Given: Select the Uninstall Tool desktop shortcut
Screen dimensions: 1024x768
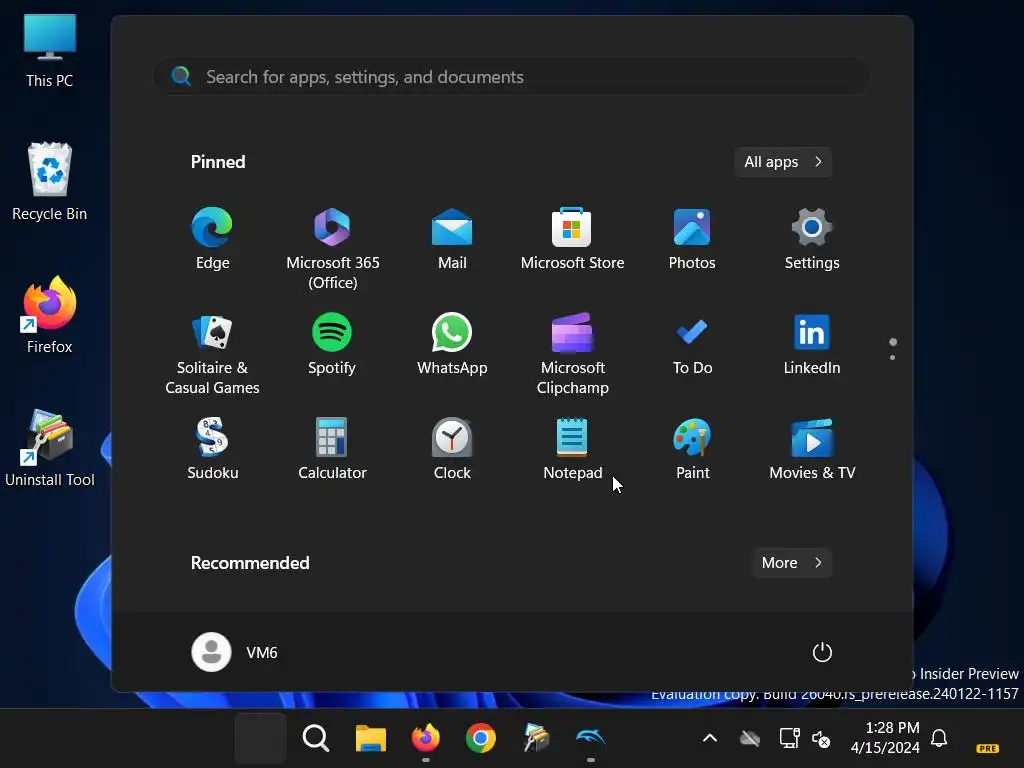Looking at the screenshot, I should coord(50,448).
